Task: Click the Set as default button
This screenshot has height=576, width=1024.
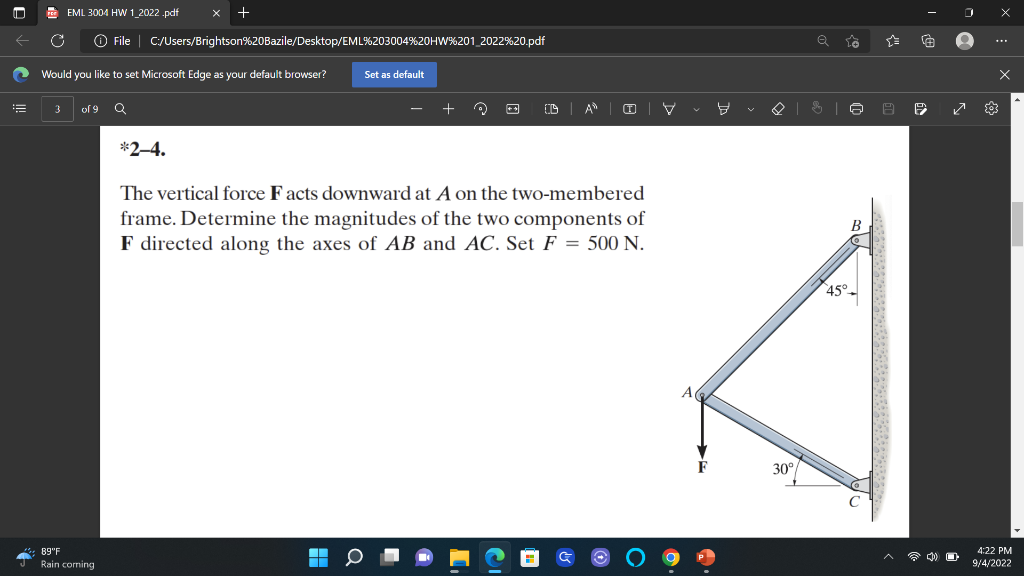Action: click(394, 74)
